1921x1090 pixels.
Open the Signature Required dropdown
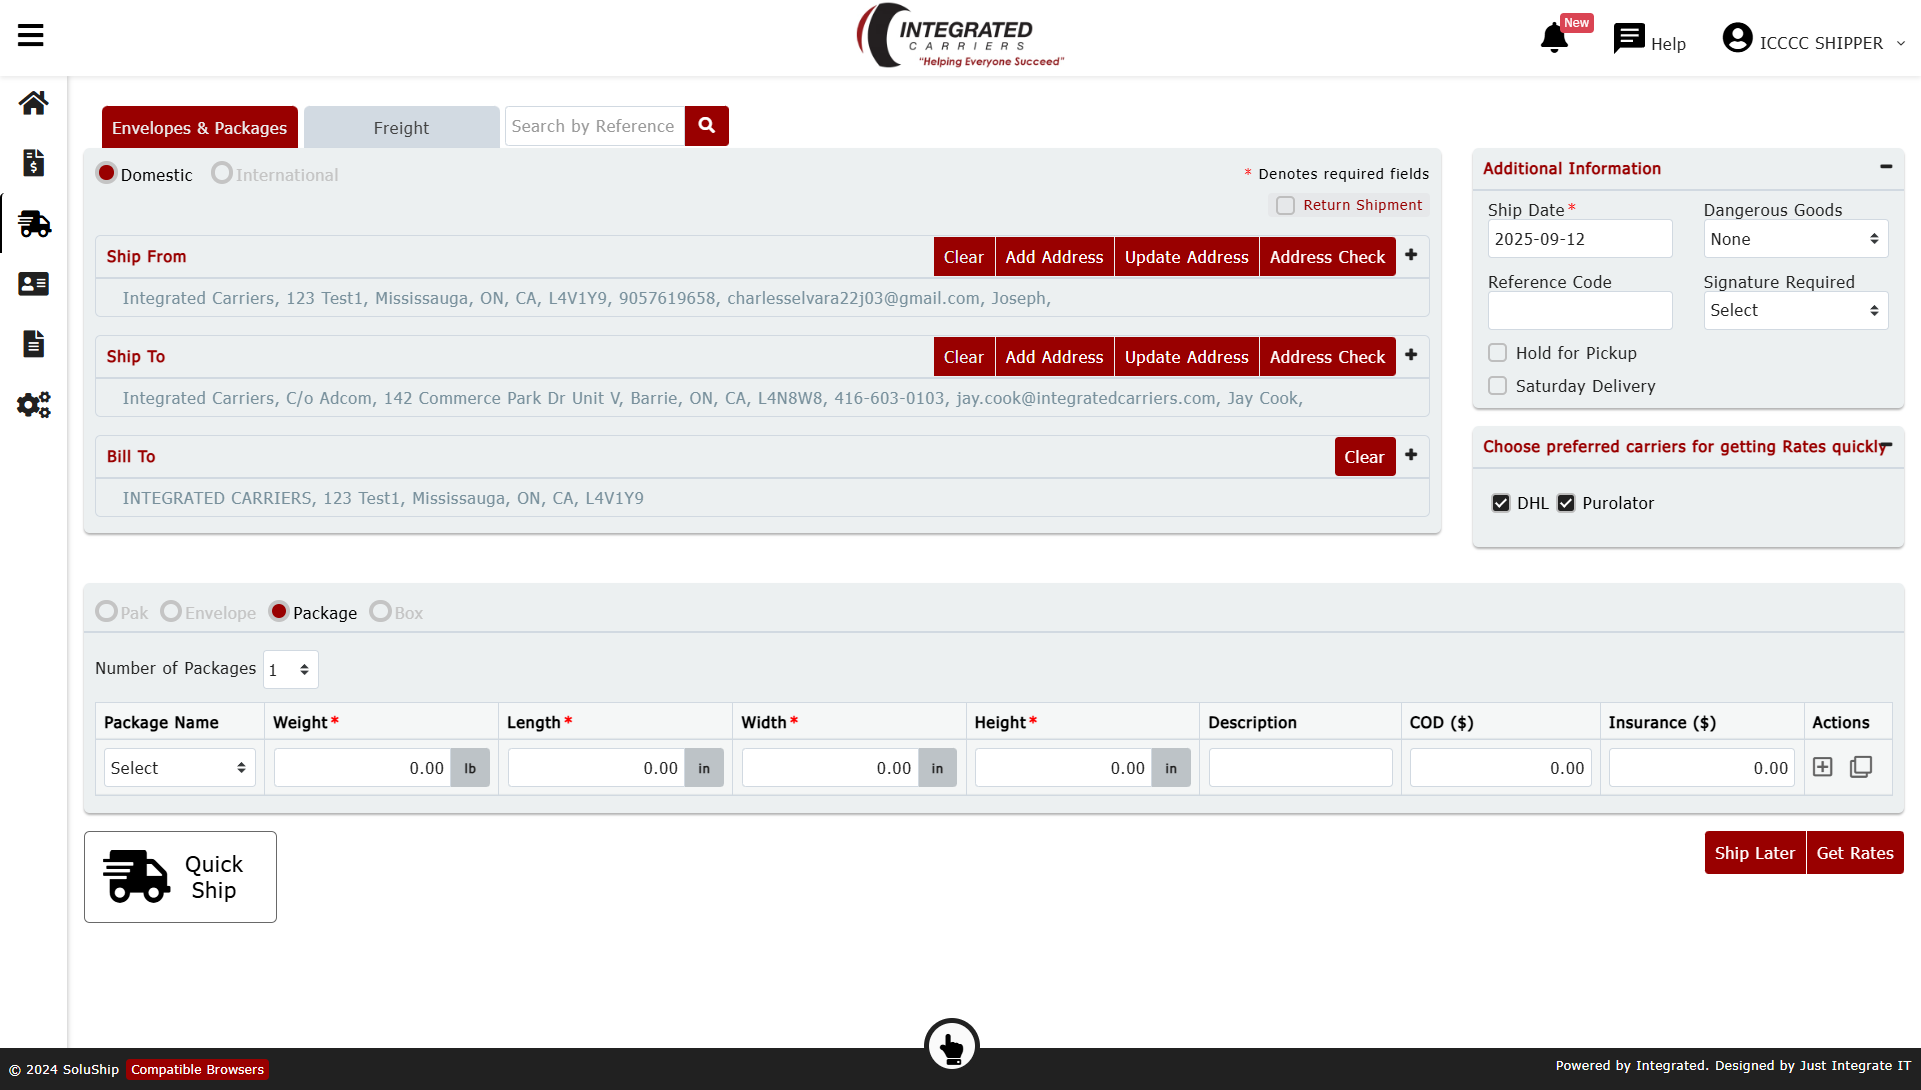(x=1795, y=310)
